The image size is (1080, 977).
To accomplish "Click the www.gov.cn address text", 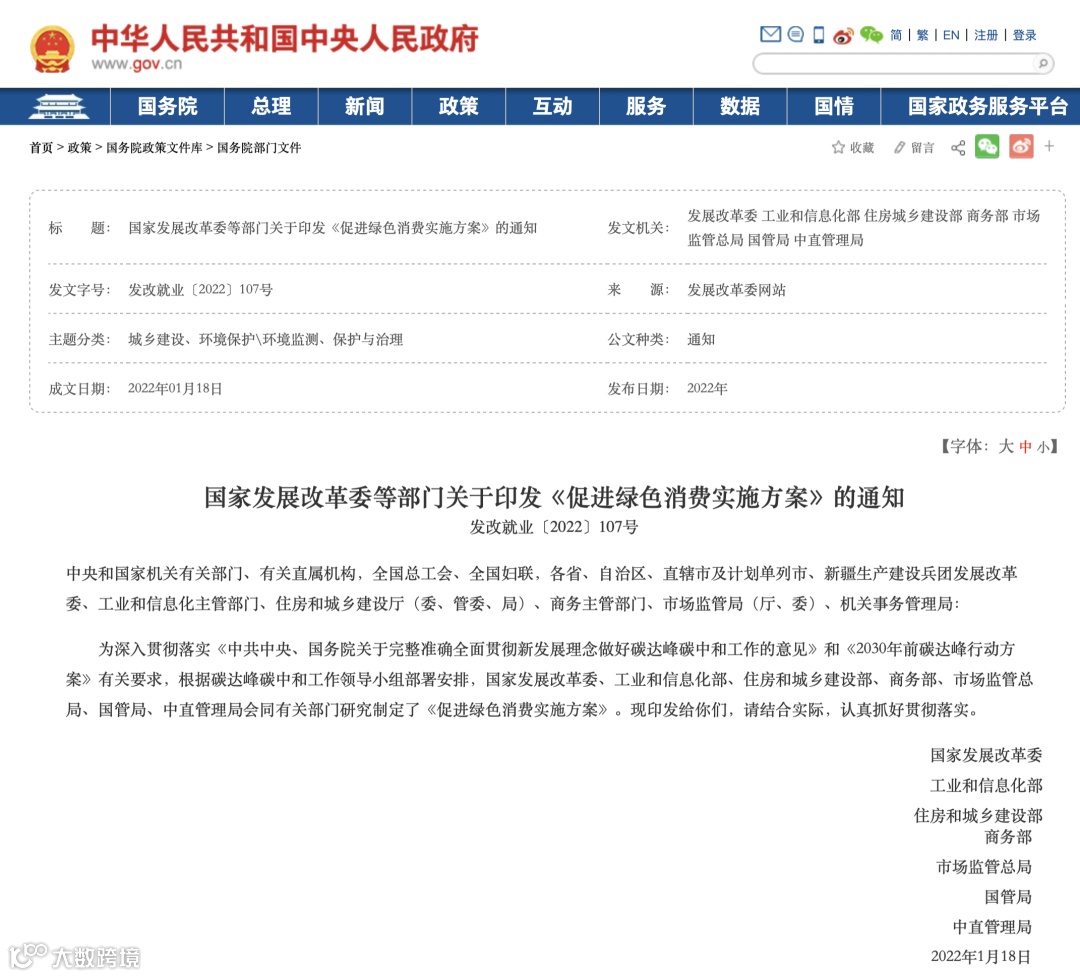I will [x=137, y=64].
